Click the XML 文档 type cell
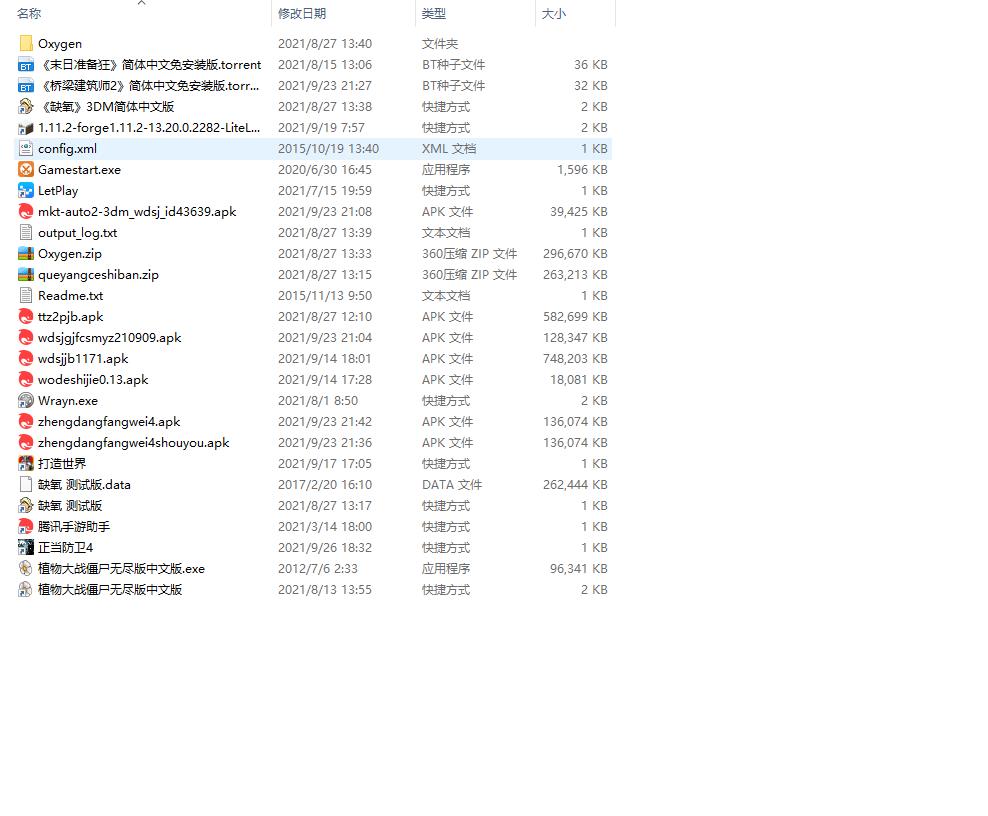Viewport: 988px width, 816px height. pos(449,149)
